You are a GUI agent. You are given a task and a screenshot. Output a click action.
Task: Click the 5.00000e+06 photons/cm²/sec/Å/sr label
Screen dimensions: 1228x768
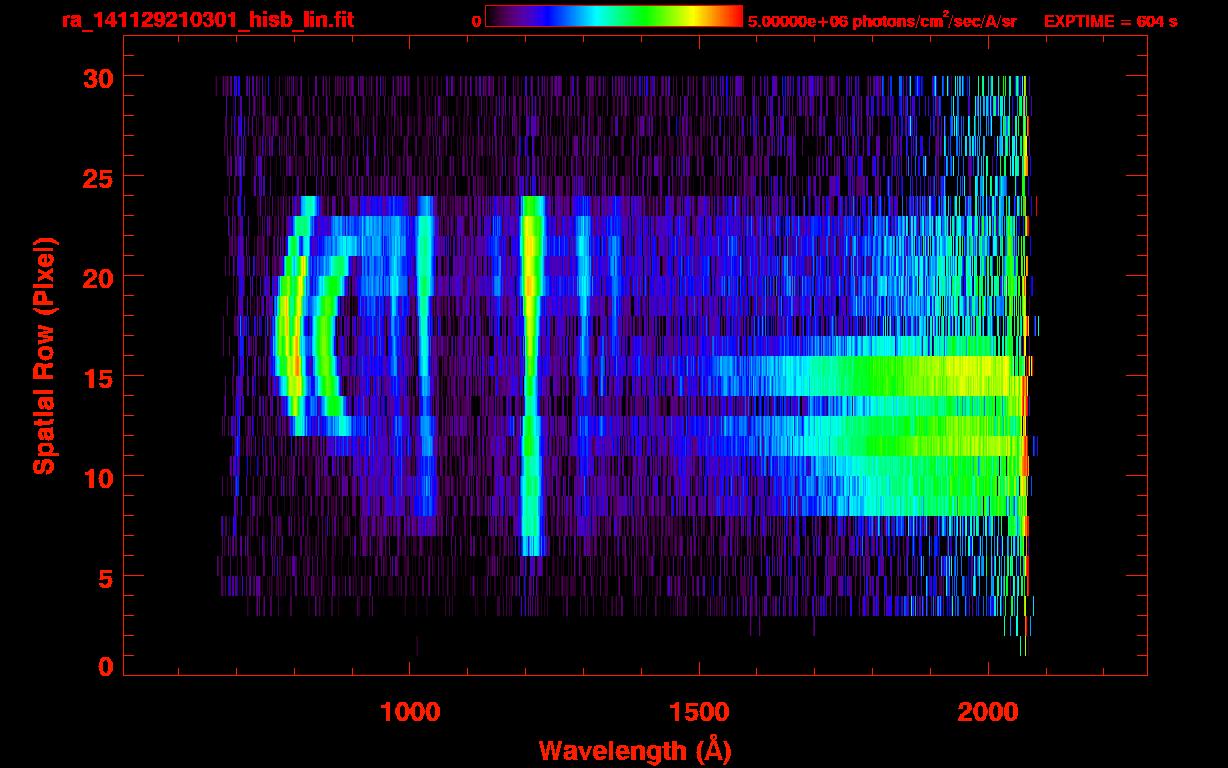882,21
